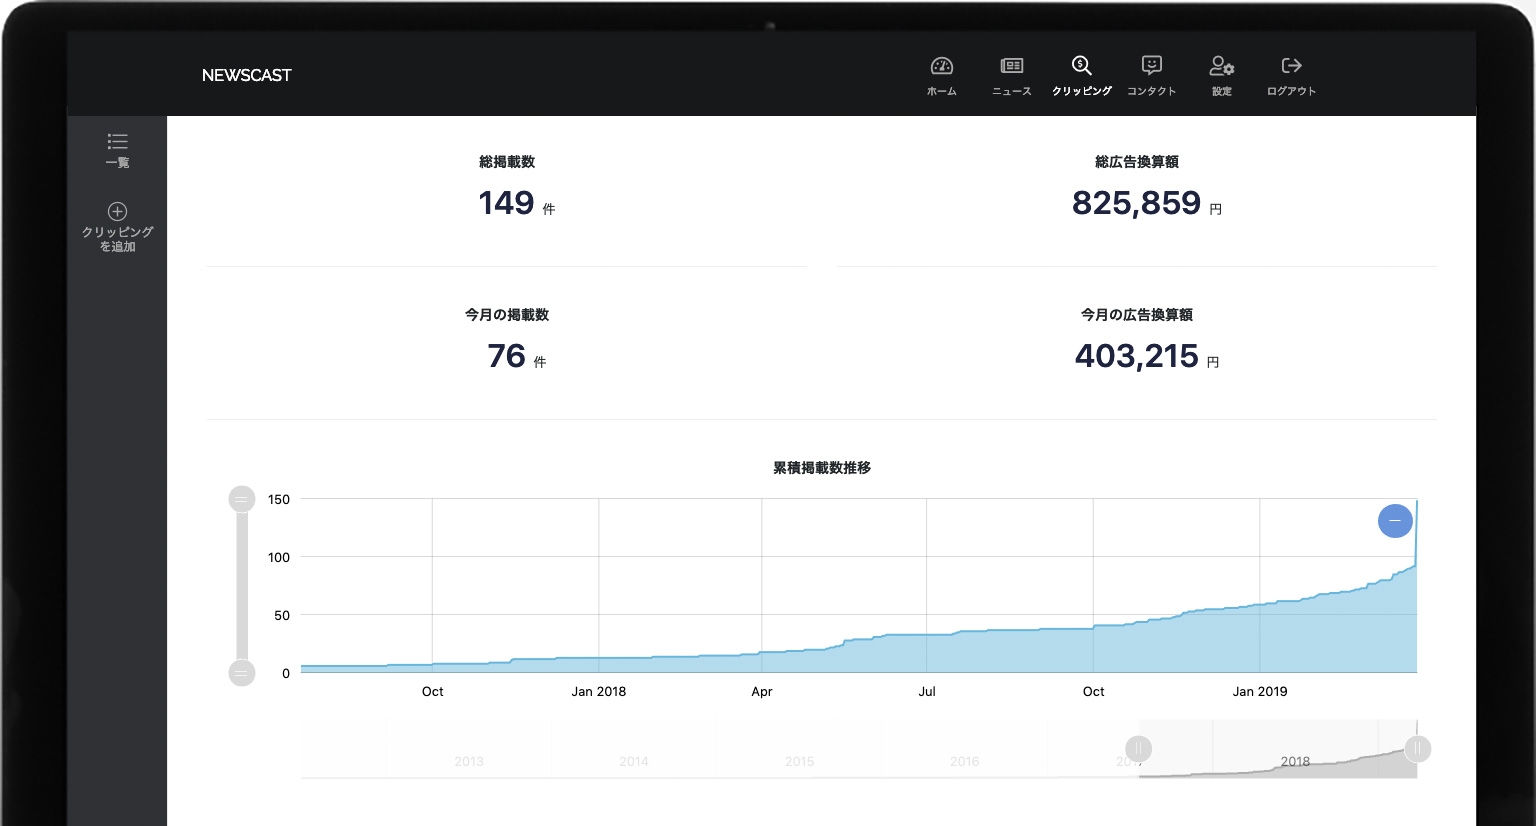Viewport: 1536px width, 826px height.
Task: Open the News section newspaper icon
Action: 1011,67
